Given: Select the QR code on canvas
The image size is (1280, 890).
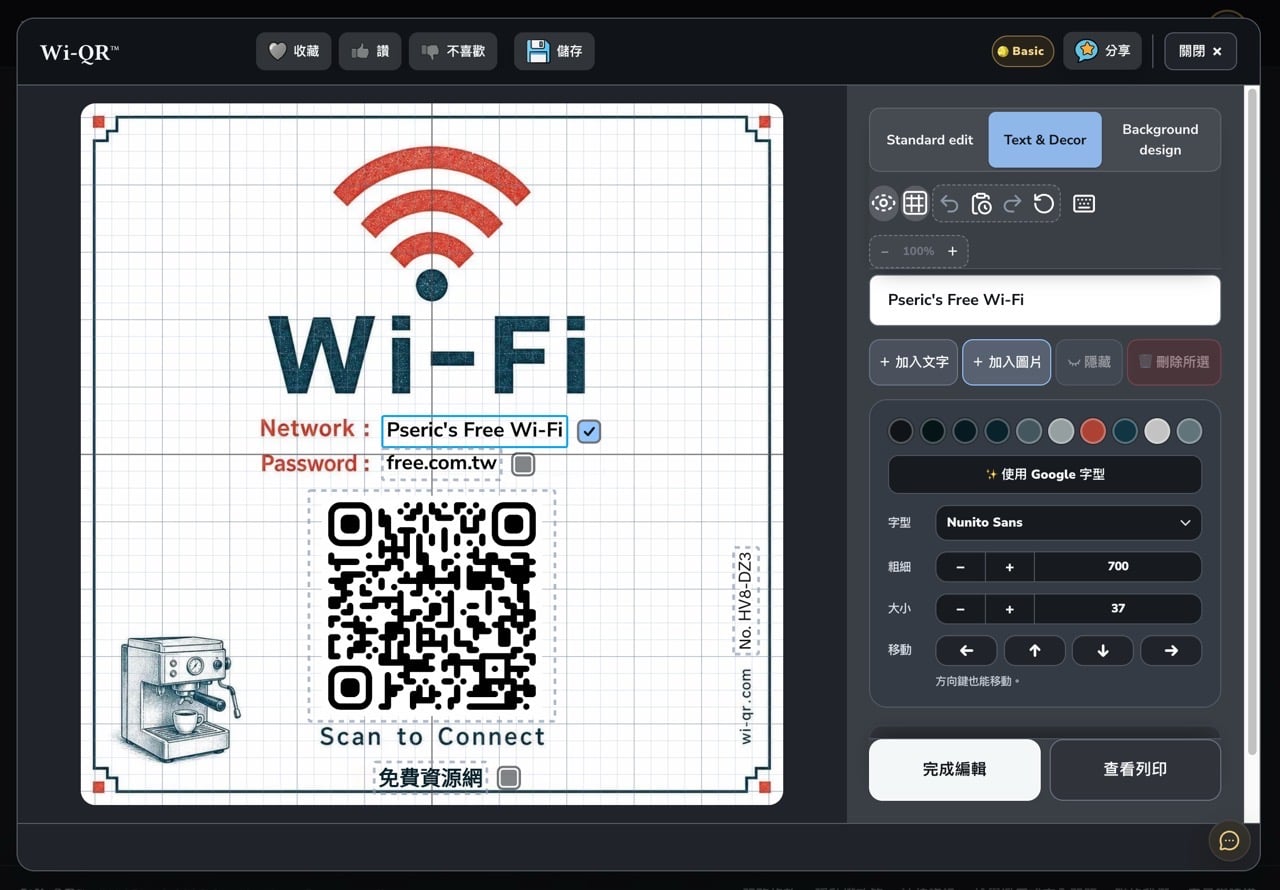Looking at the screenshot, I should [431, 606].
